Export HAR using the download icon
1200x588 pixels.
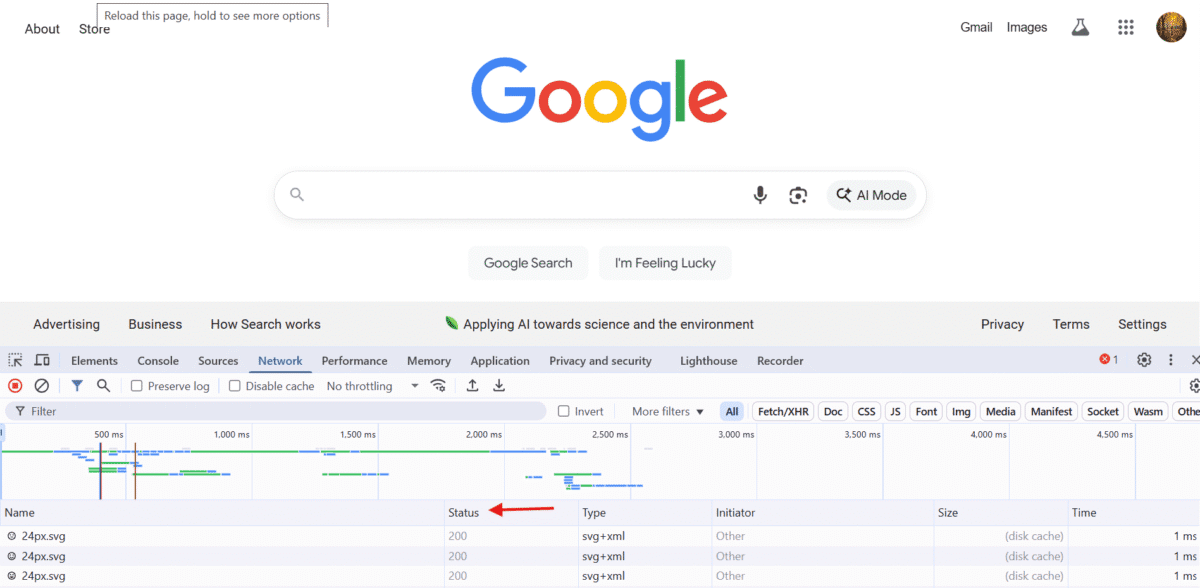click(499, 385)
